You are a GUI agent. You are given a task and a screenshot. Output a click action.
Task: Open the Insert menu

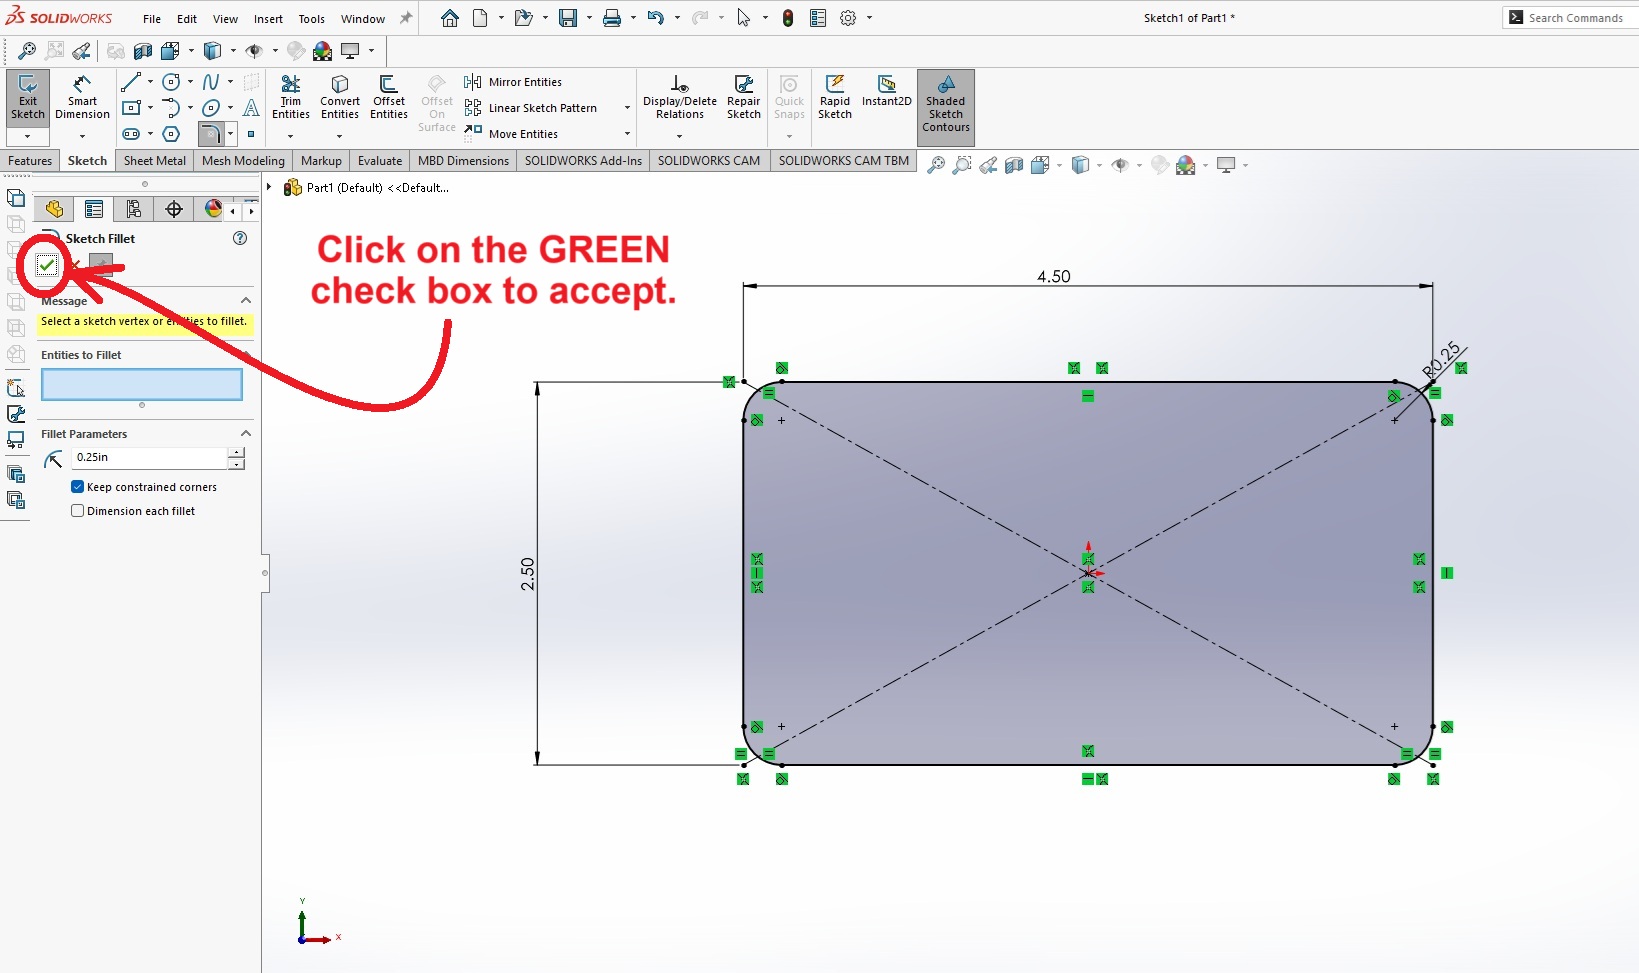point(267,19)
